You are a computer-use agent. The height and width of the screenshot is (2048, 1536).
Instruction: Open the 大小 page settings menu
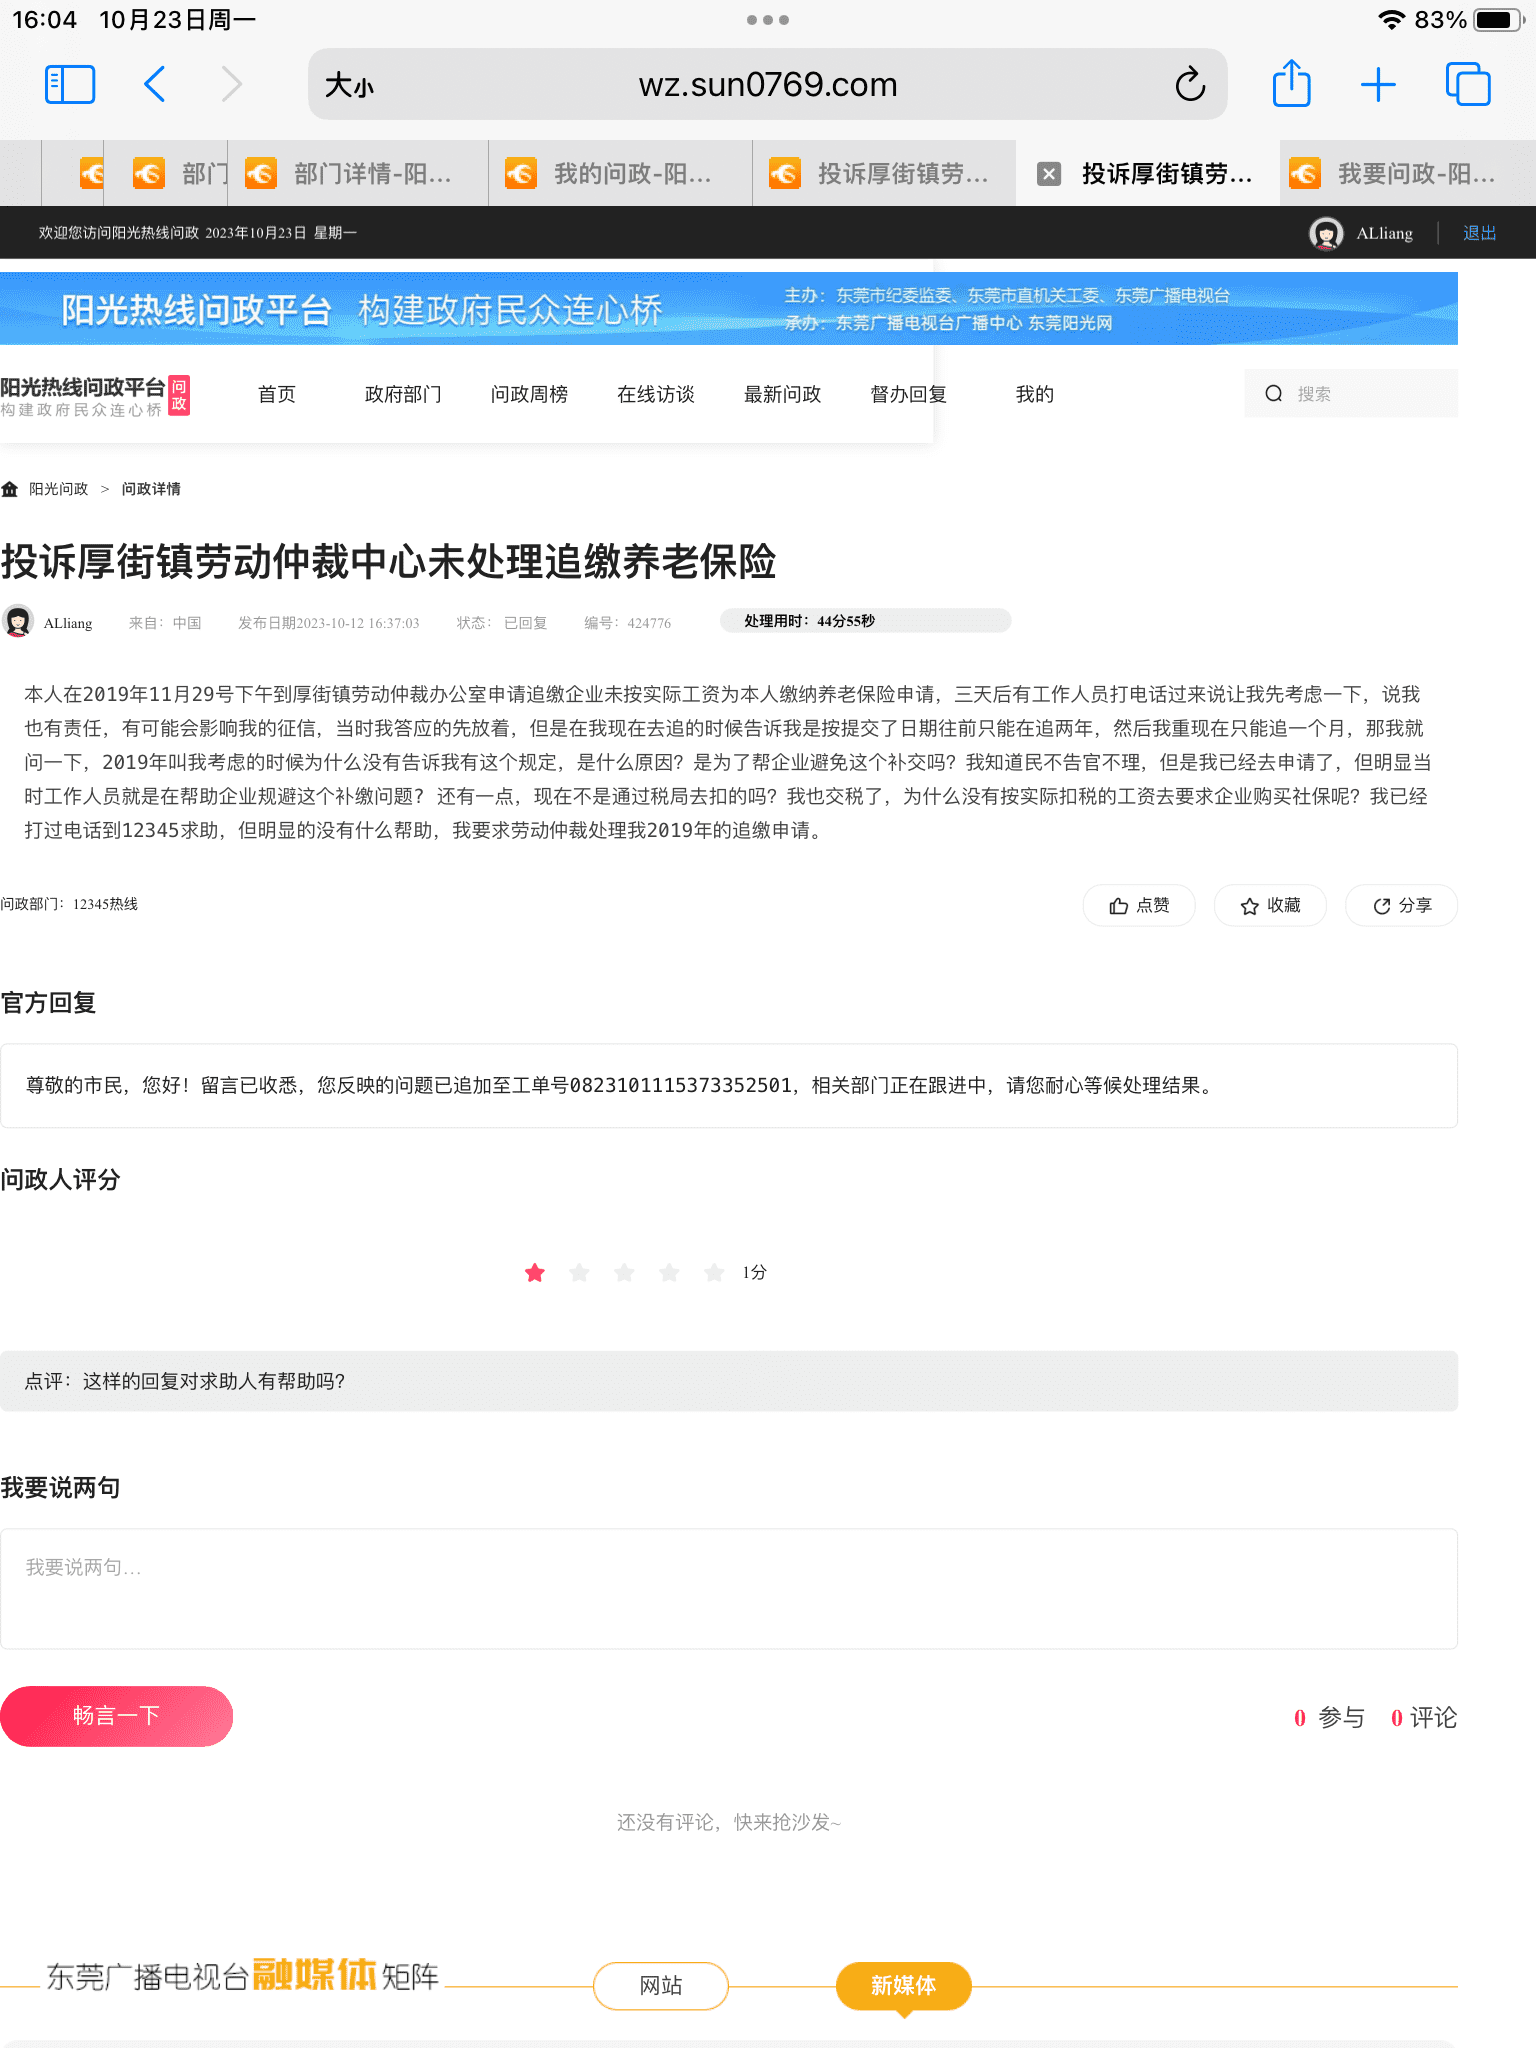(x=349, y=86)
